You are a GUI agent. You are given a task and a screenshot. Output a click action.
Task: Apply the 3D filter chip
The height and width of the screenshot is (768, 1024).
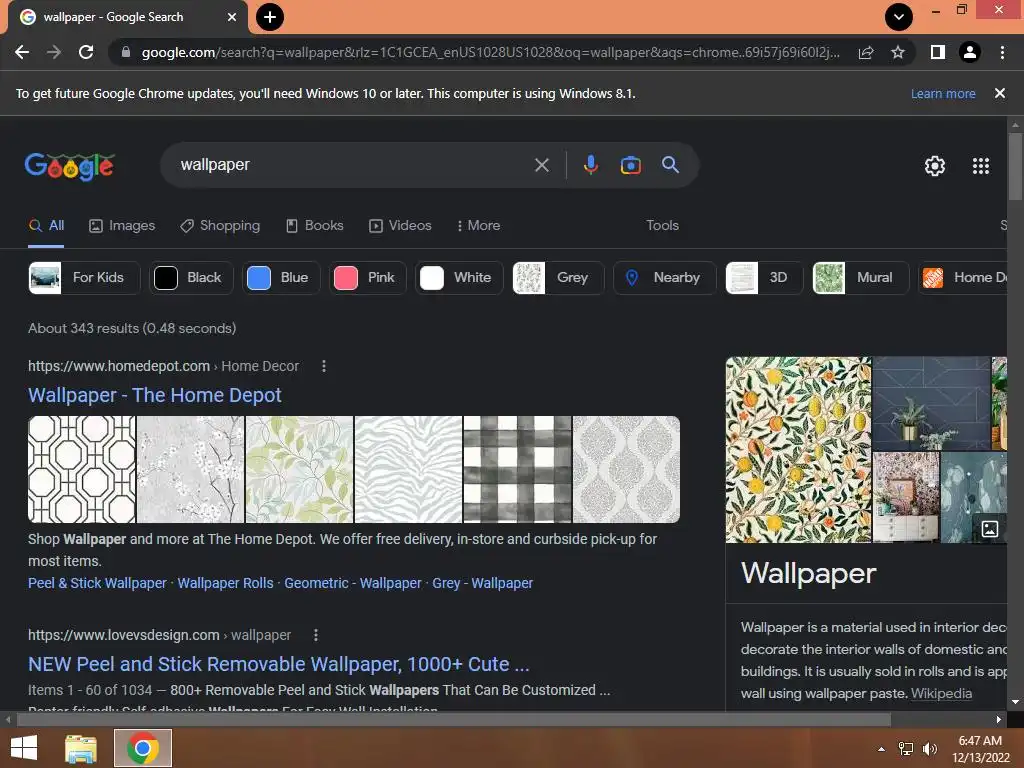tap(764, 278)
